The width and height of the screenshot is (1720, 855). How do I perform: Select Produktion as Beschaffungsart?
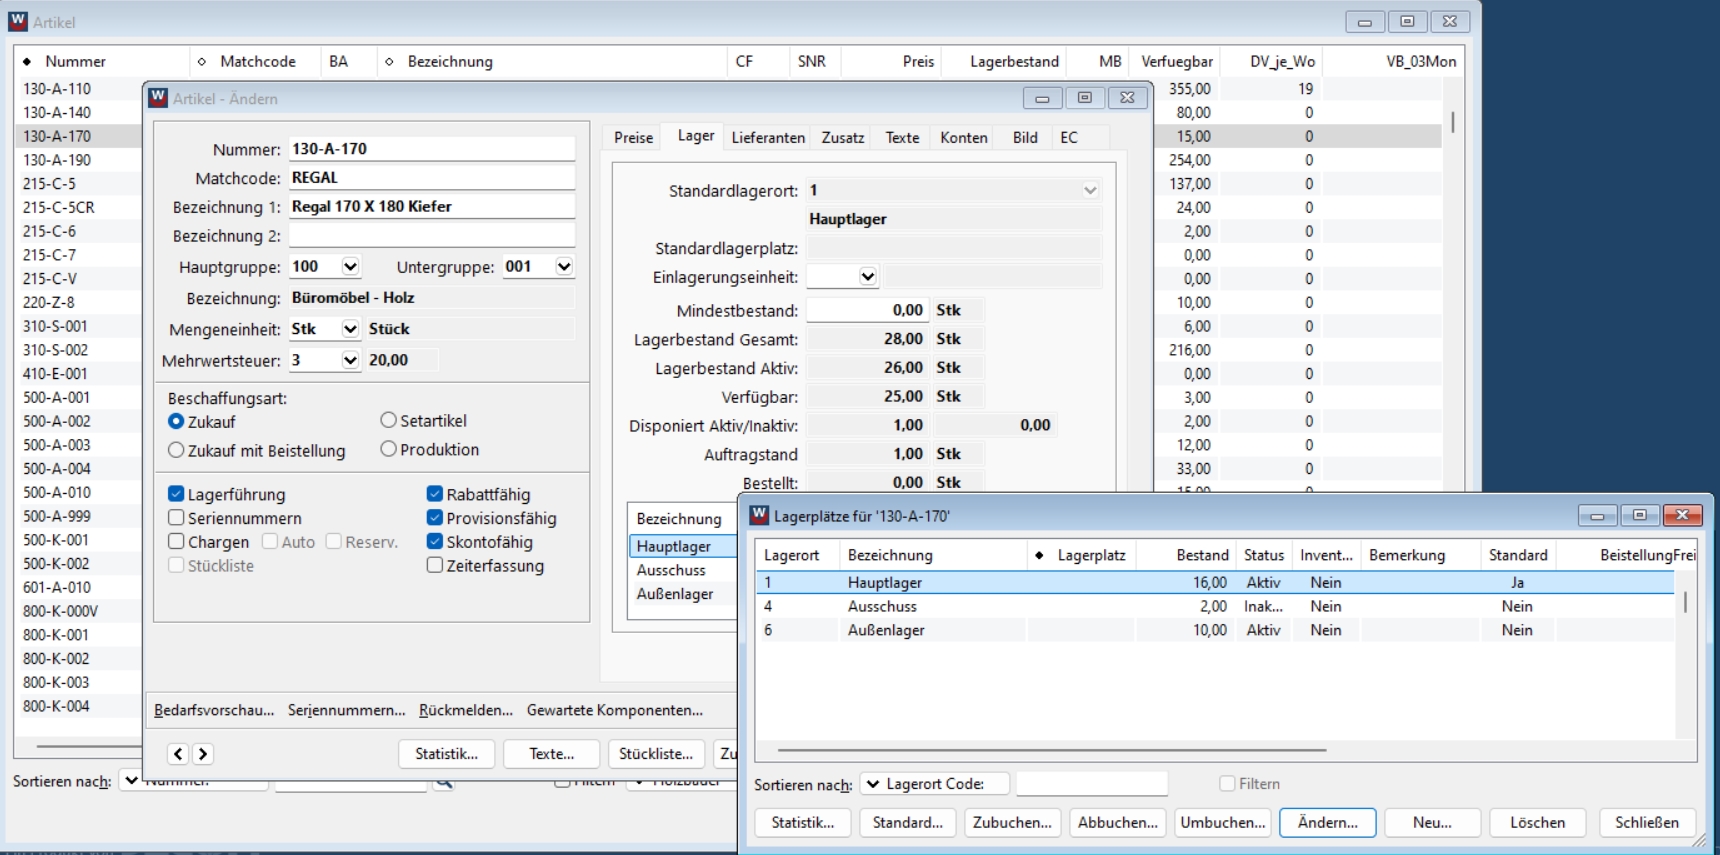coord(388,449)
